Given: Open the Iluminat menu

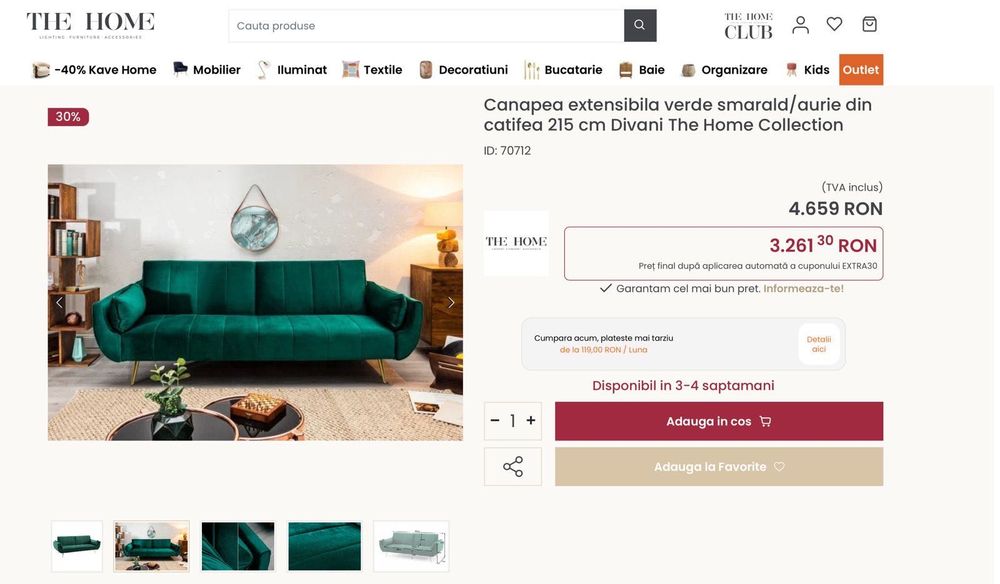Looking at the screenshot, I should coord(292,69).
